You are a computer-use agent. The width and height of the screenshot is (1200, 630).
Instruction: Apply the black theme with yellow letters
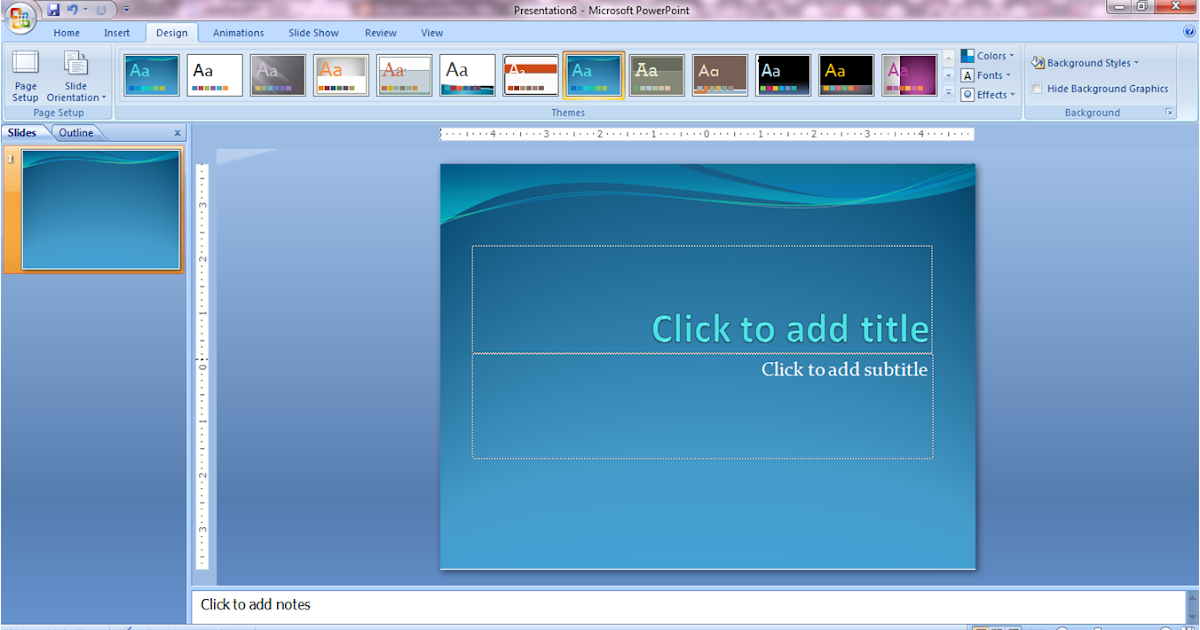coord(846,75)
